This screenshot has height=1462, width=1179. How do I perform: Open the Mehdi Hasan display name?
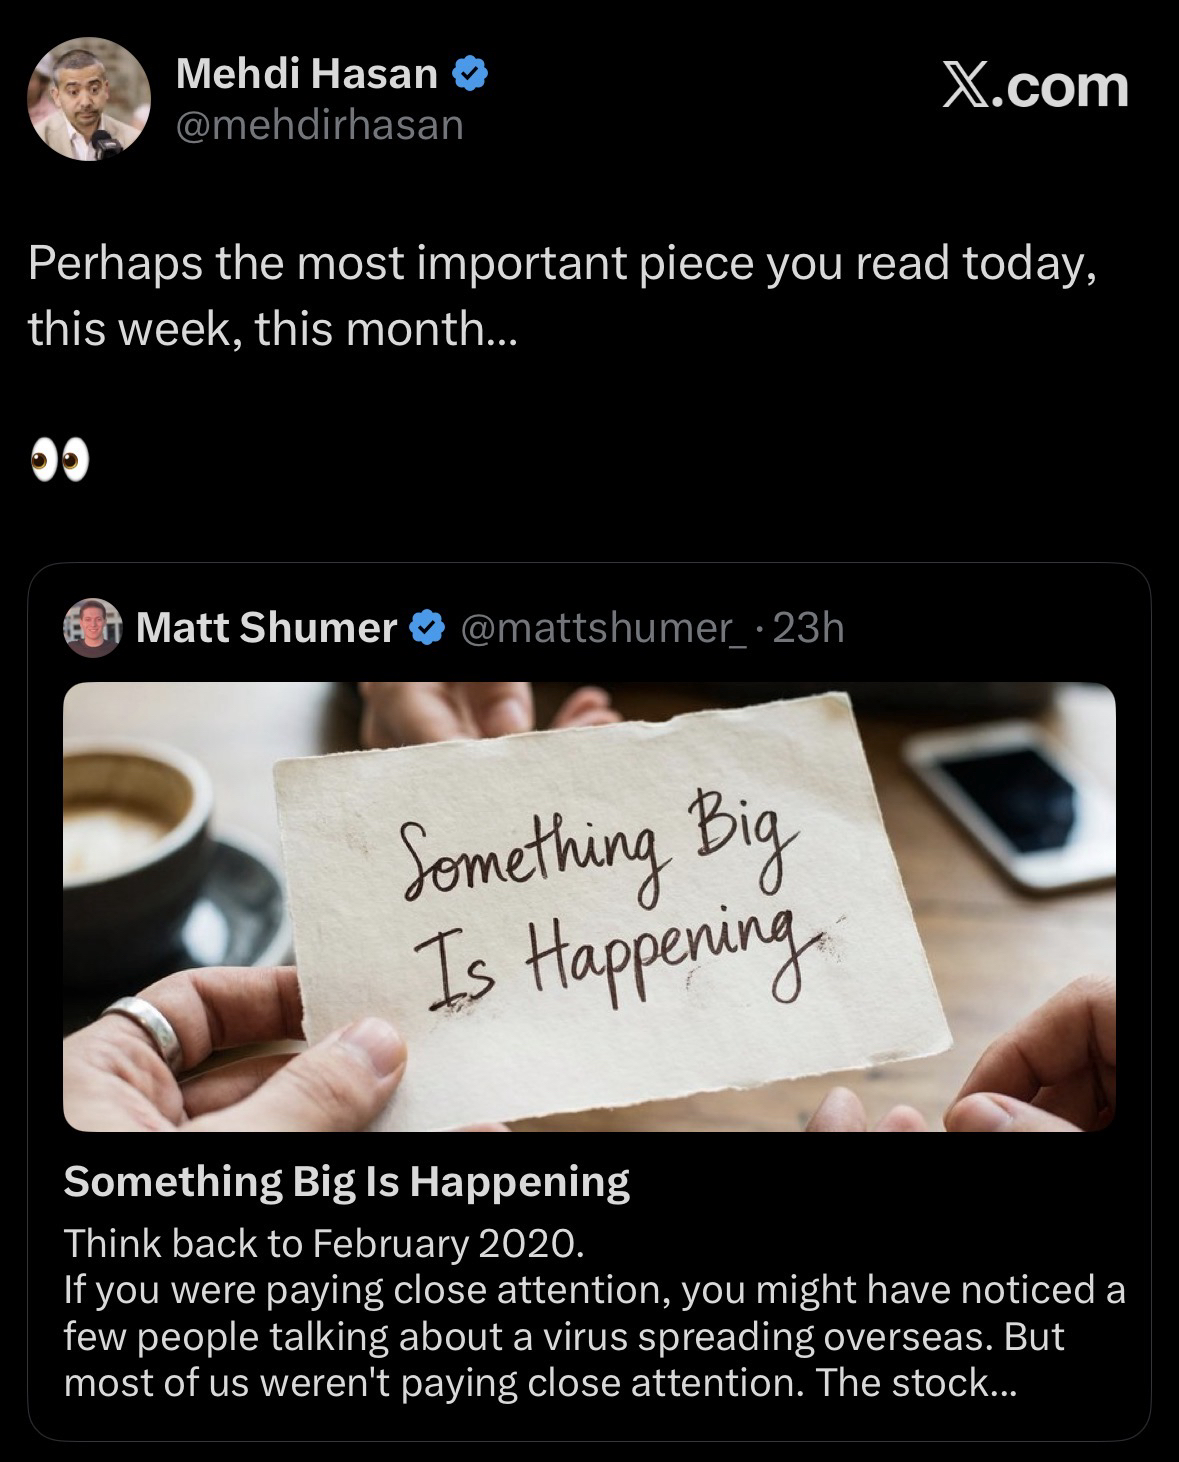pos(306,74)
